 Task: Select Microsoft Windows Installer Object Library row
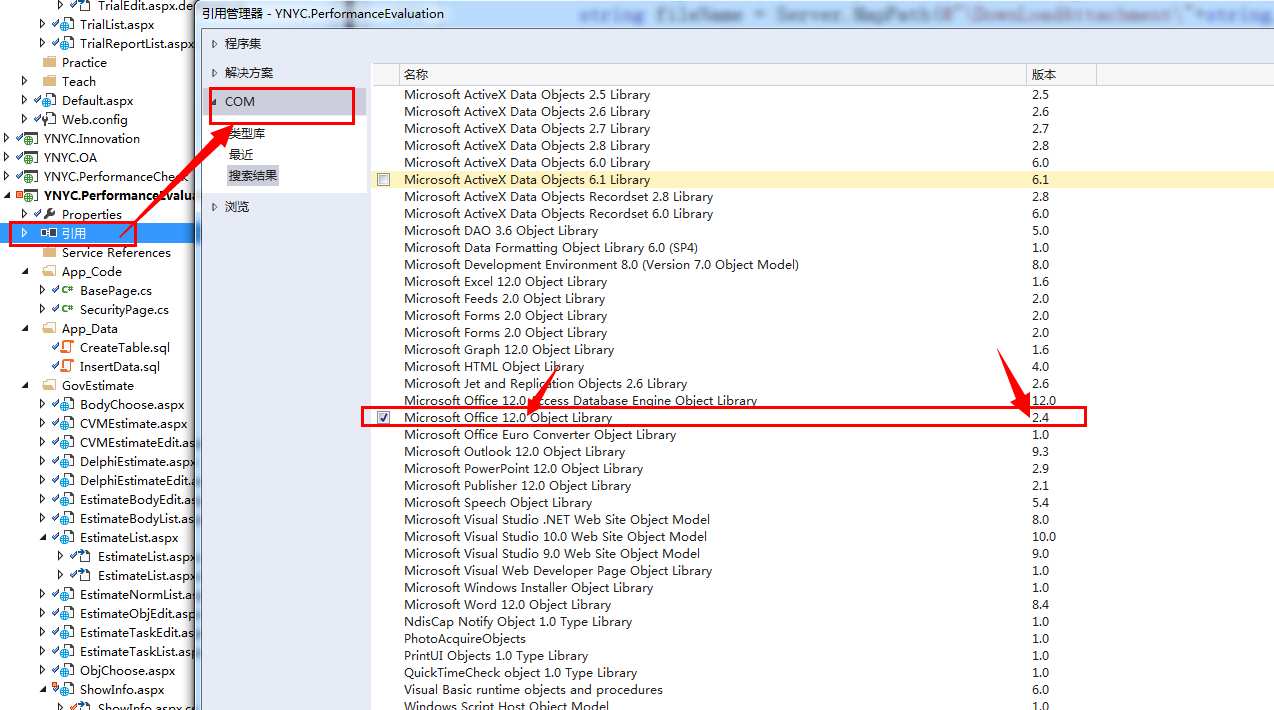822,588
